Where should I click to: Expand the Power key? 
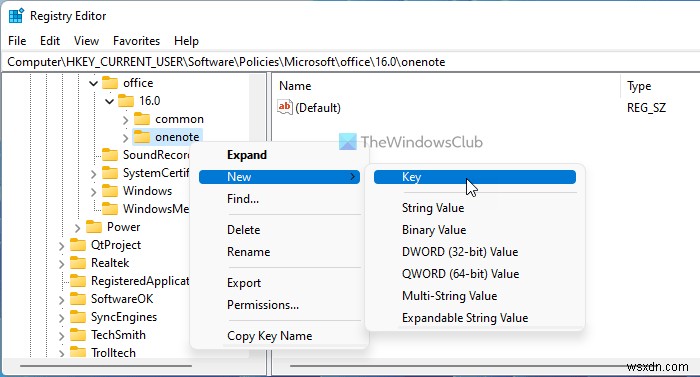coord(77,228)
